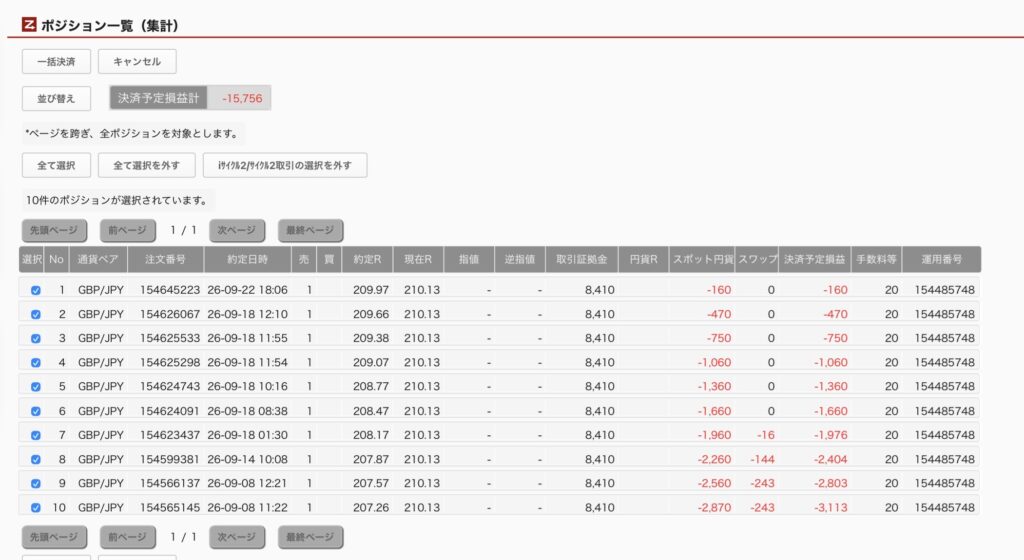1024x560 pixels.
Task: Click top 最終ページ pagination button
Action: (x=310, y=230)
